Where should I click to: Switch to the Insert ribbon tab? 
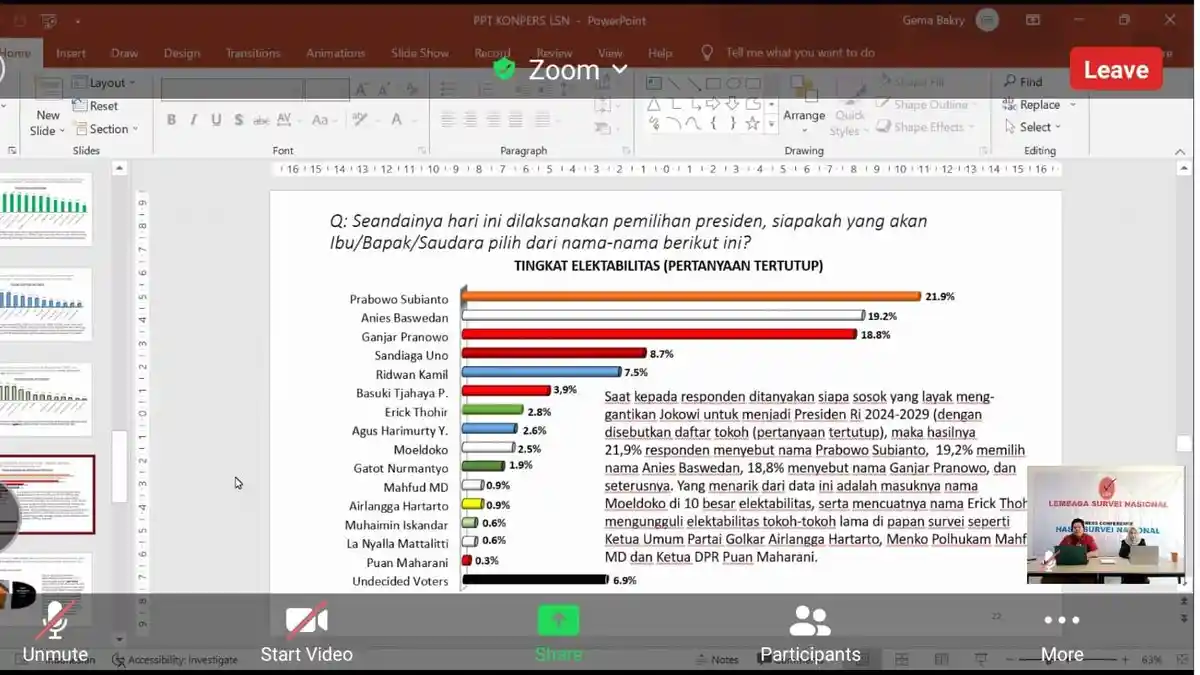tap(71, 53)
